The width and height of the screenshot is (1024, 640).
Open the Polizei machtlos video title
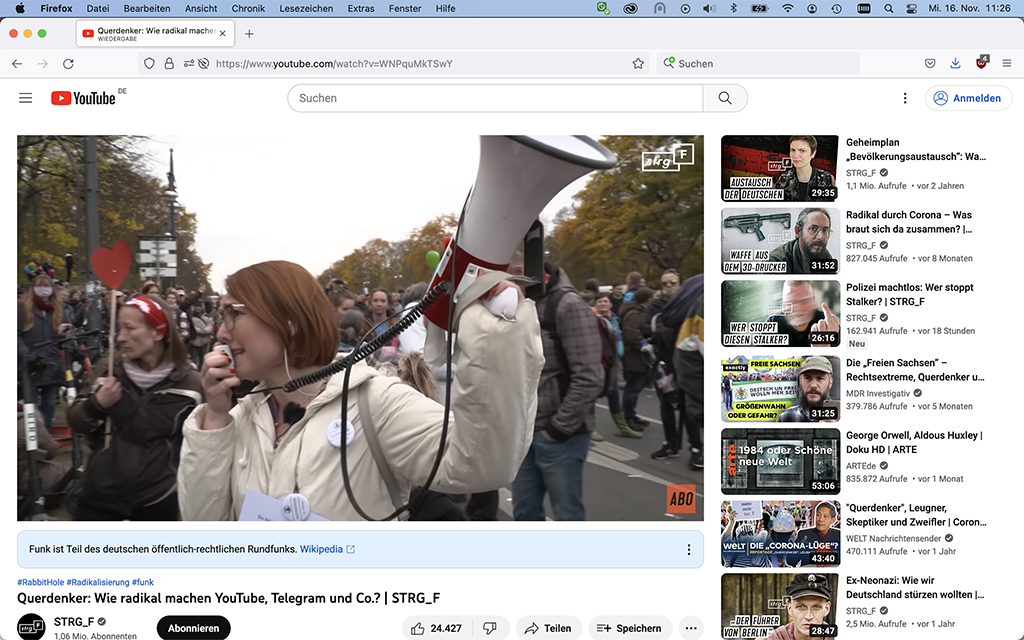click(909, 295)
